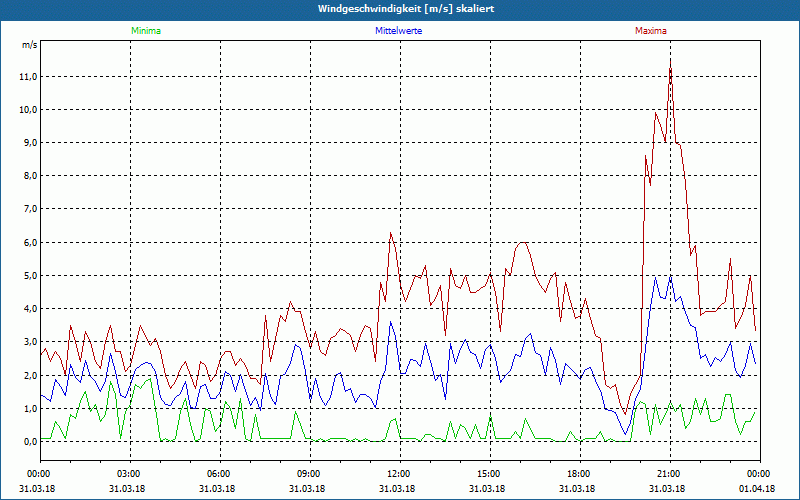Click the "8,0" y-axis value
This screenshot has height=500, width=800.
click(30, 176)
